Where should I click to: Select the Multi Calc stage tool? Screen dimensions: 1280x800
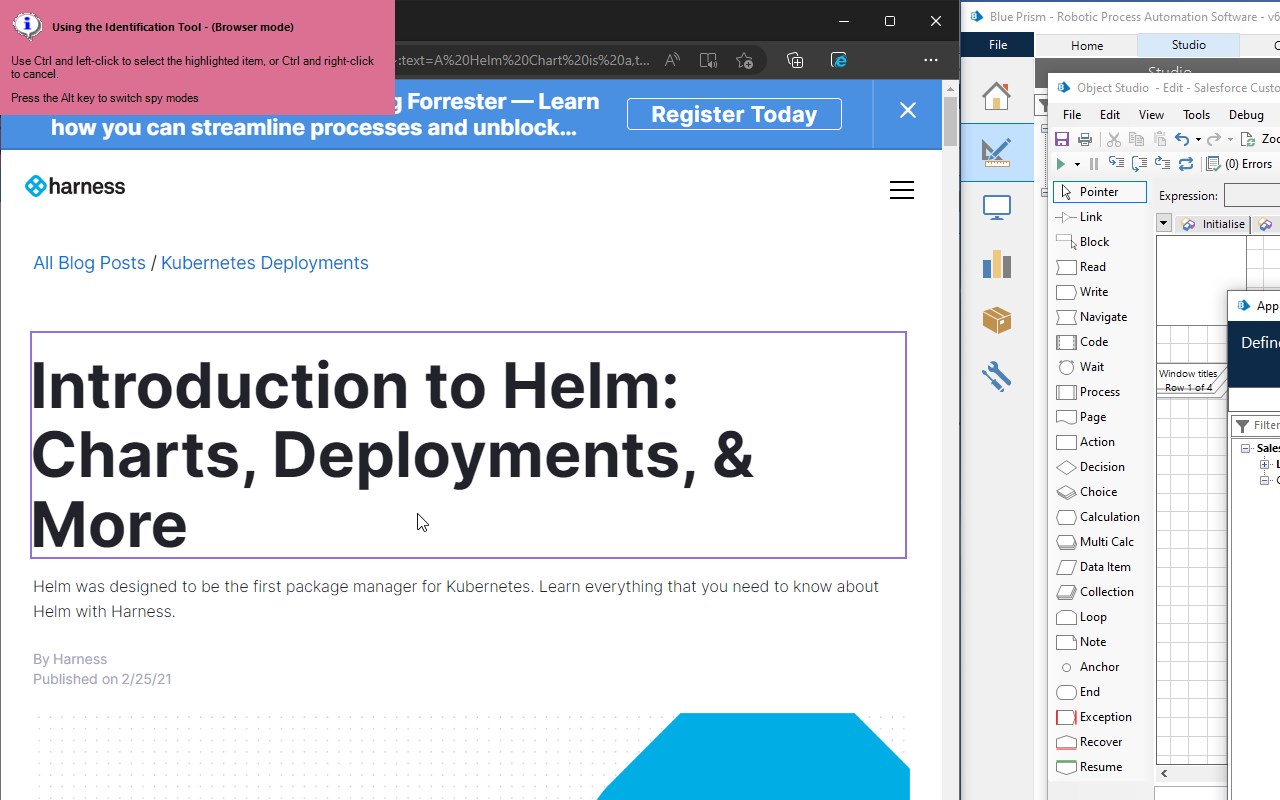[1095, 542]
